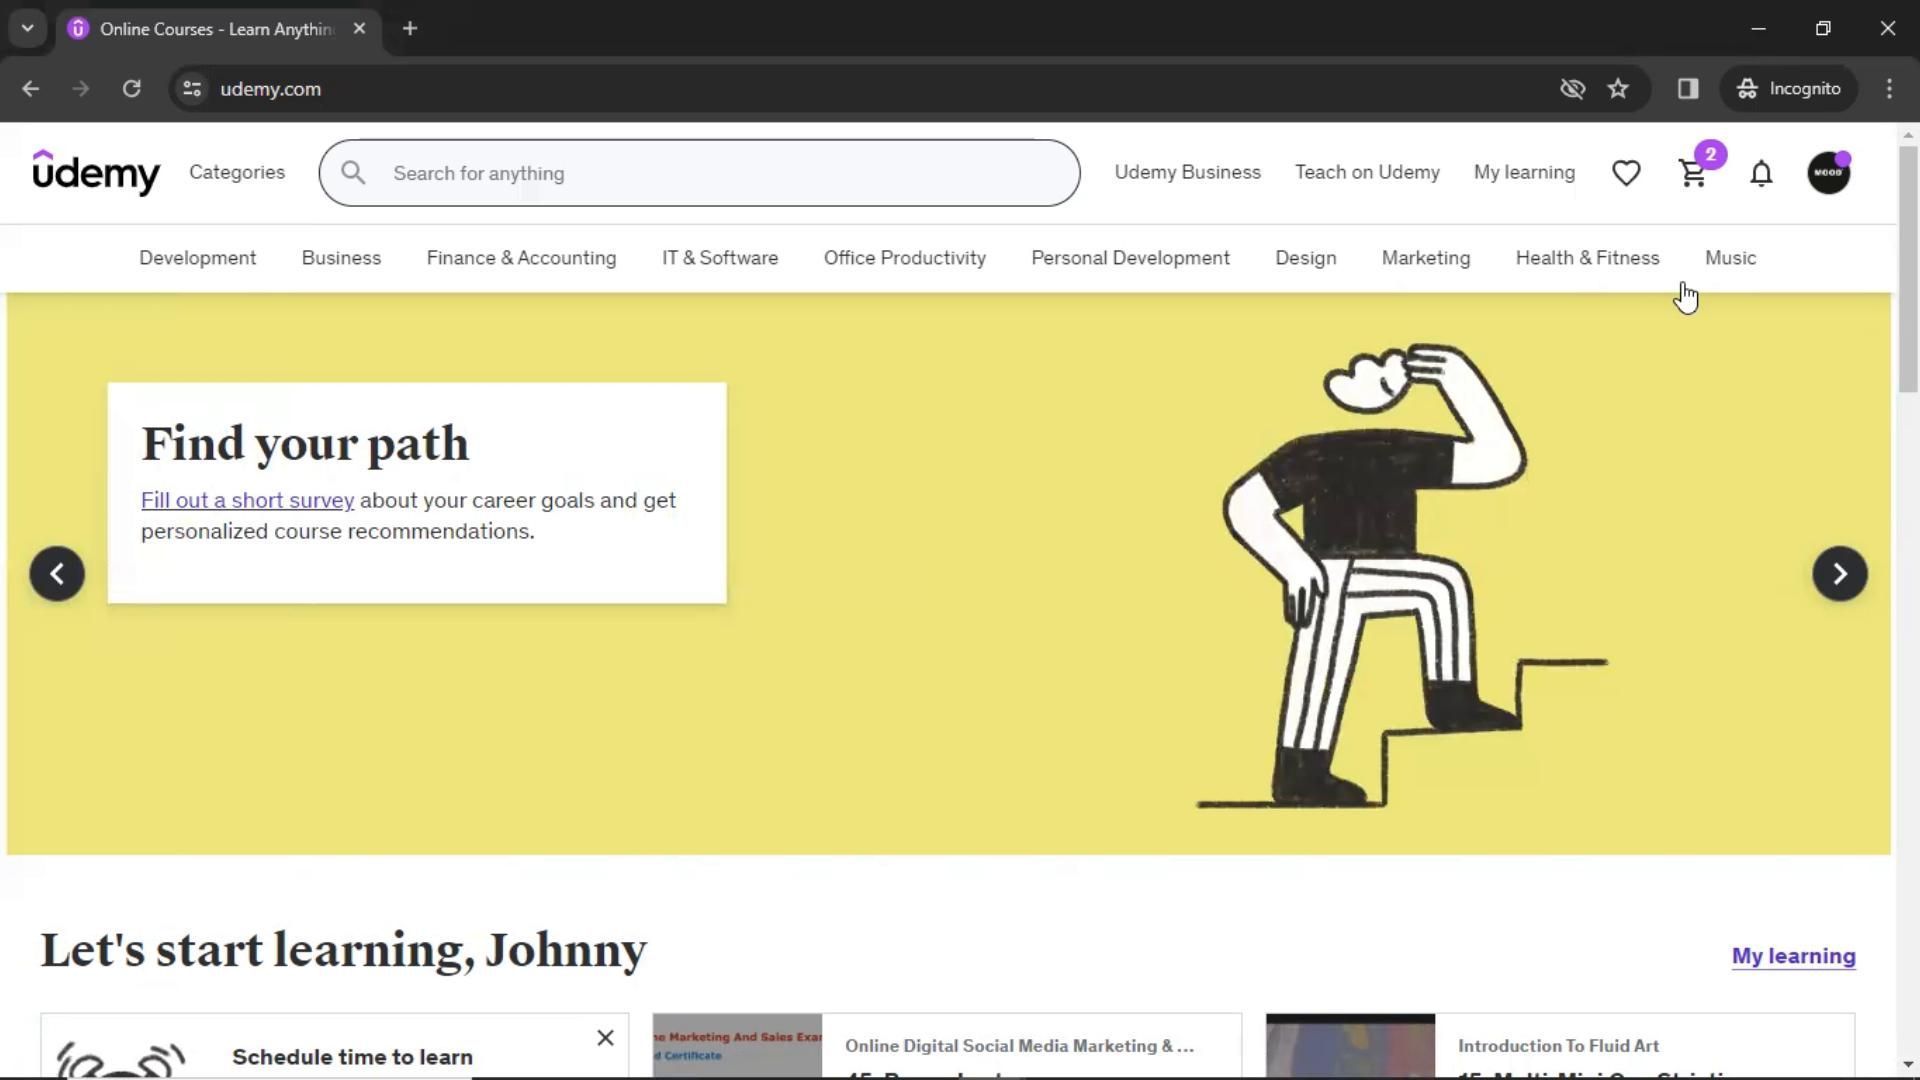
Task: Click the search magnifier icon
Action: (x=353, y=173)
